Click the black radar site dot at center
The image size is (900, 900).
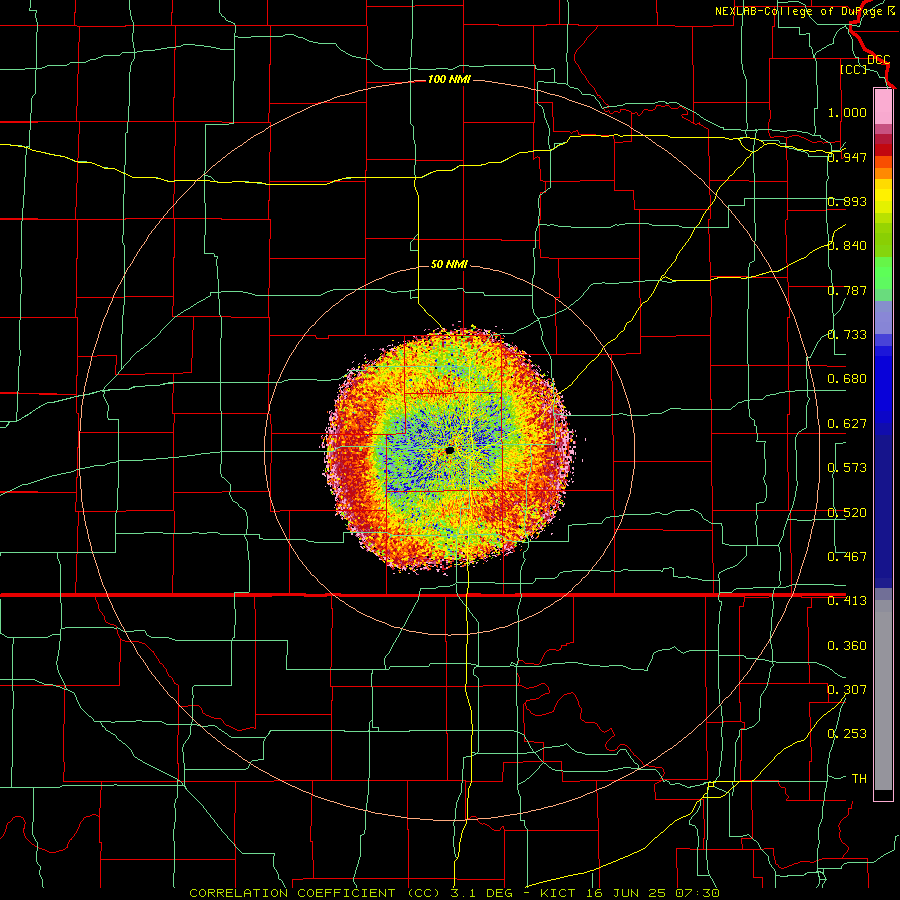(449, 451)
